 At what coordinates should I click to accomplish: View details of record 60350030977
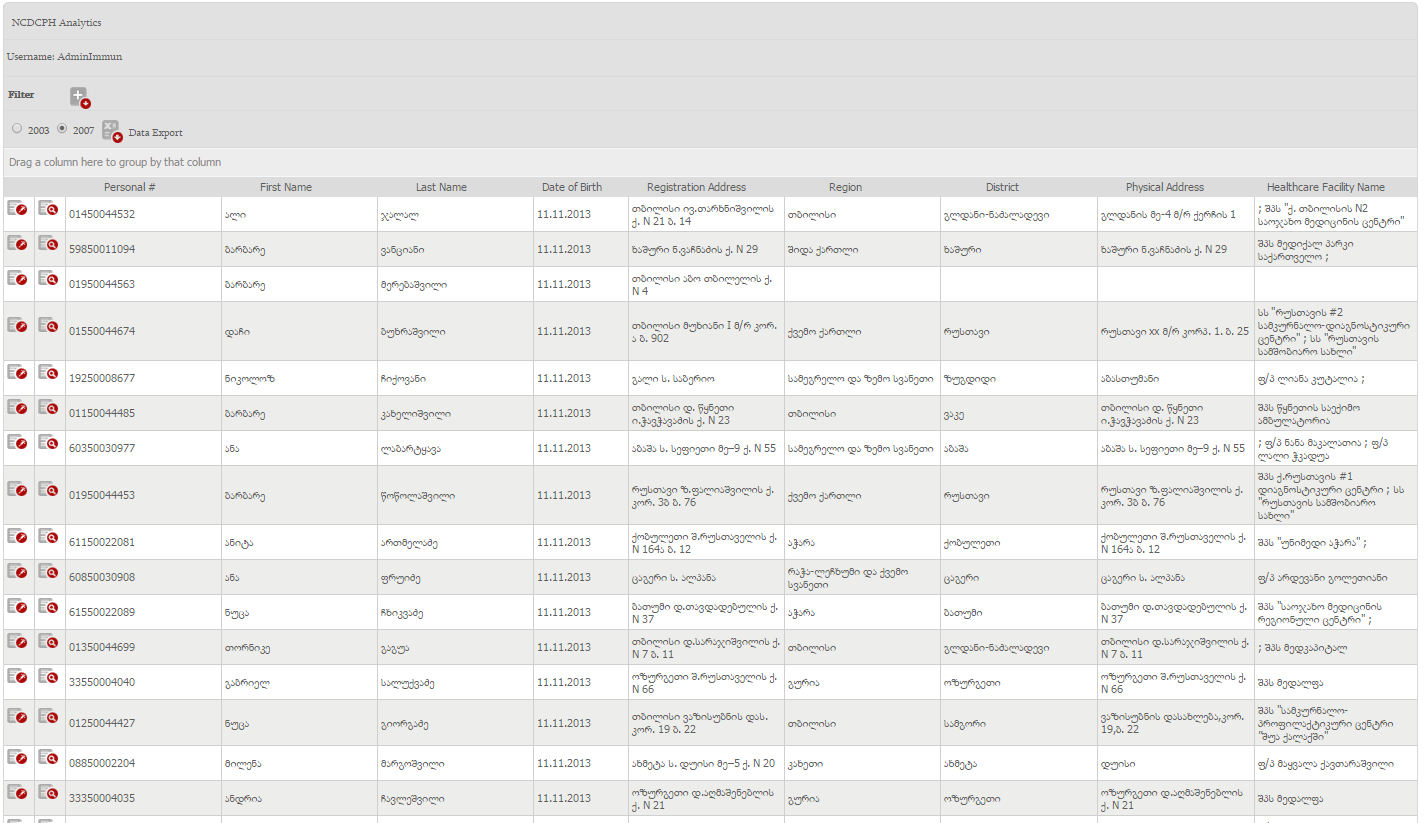48,442
